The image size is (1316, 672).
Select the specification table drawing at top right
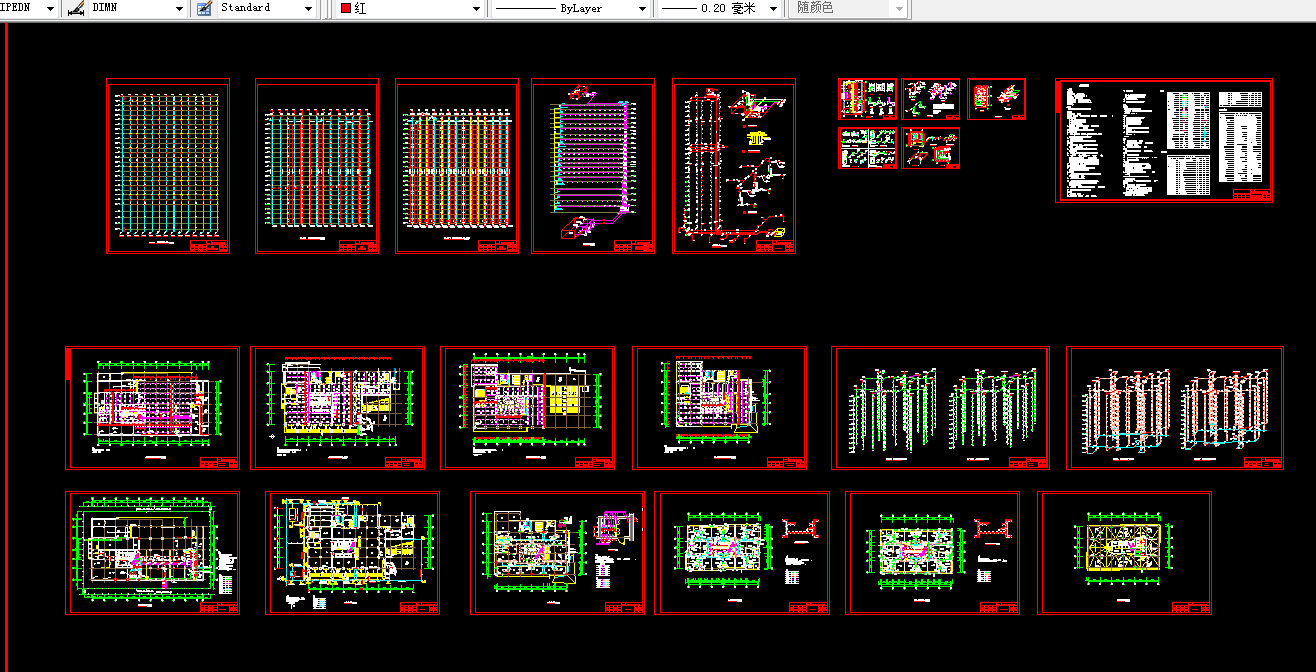click(1163, 140)
